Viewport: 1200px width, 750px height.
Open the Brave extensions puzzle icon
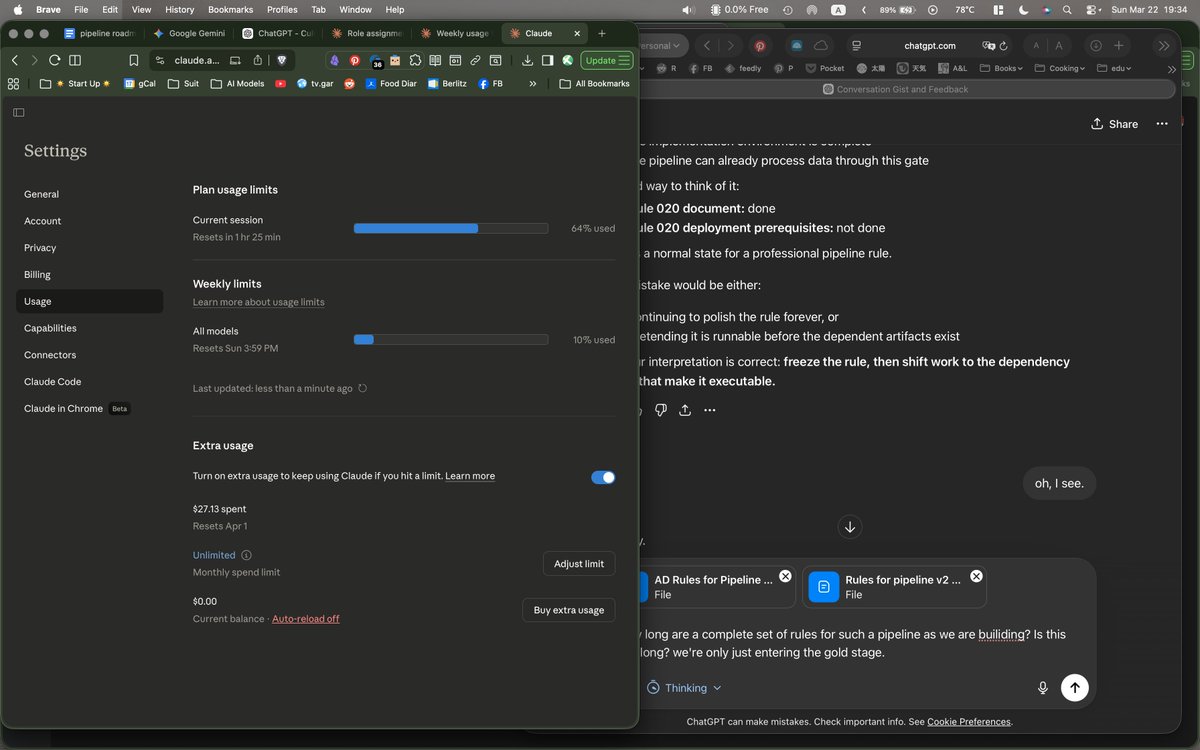[x=415, y=60]
